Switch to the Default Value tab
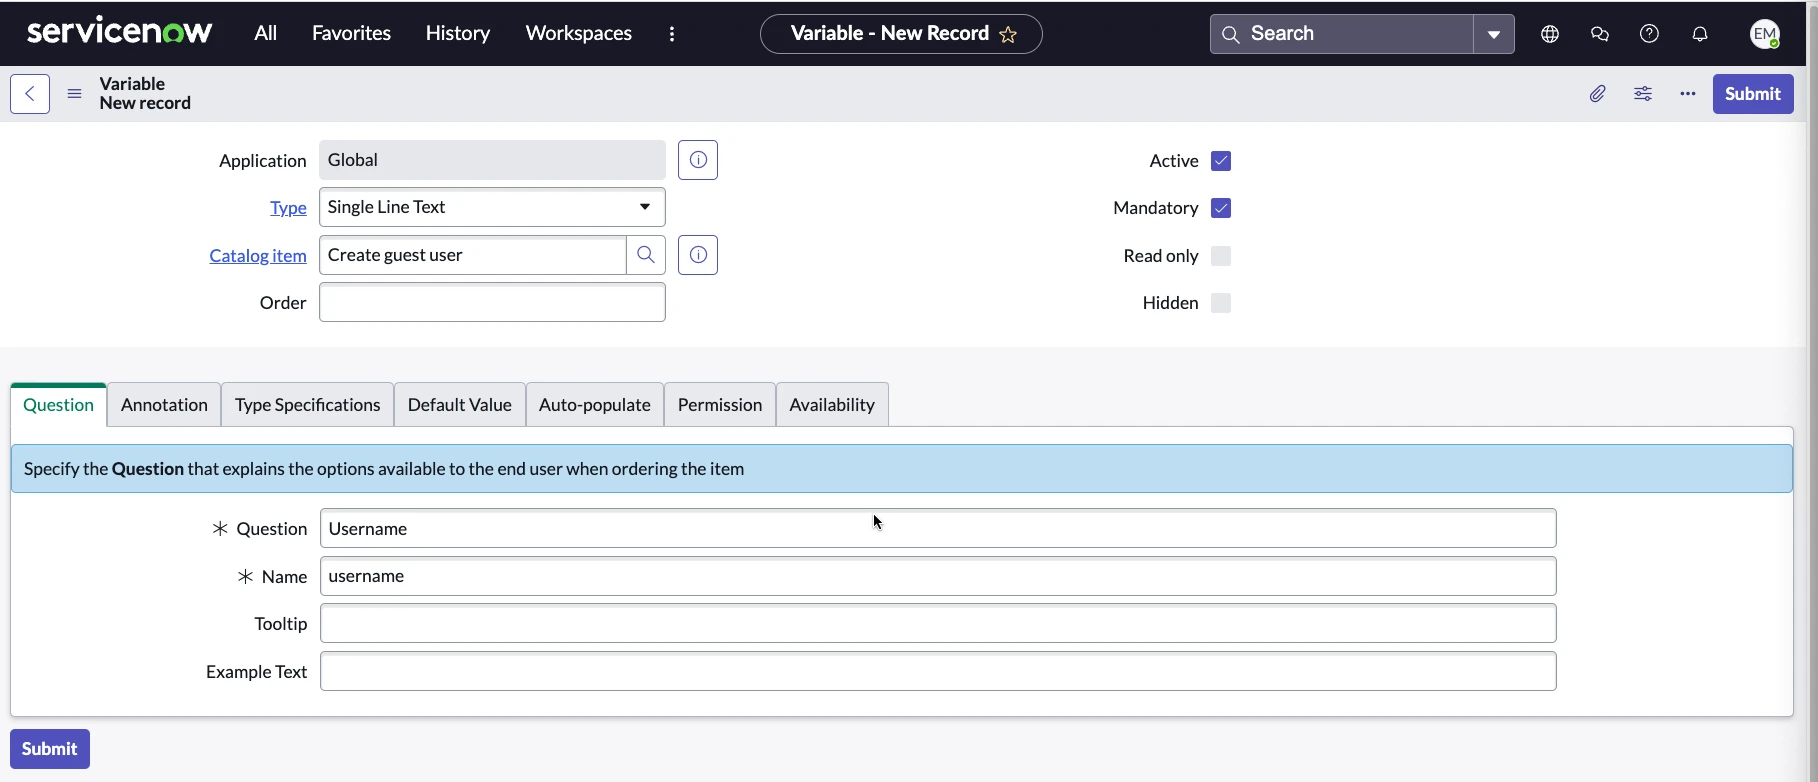The width and height of the screenshot is (1818, 782). tap(459, 405)
